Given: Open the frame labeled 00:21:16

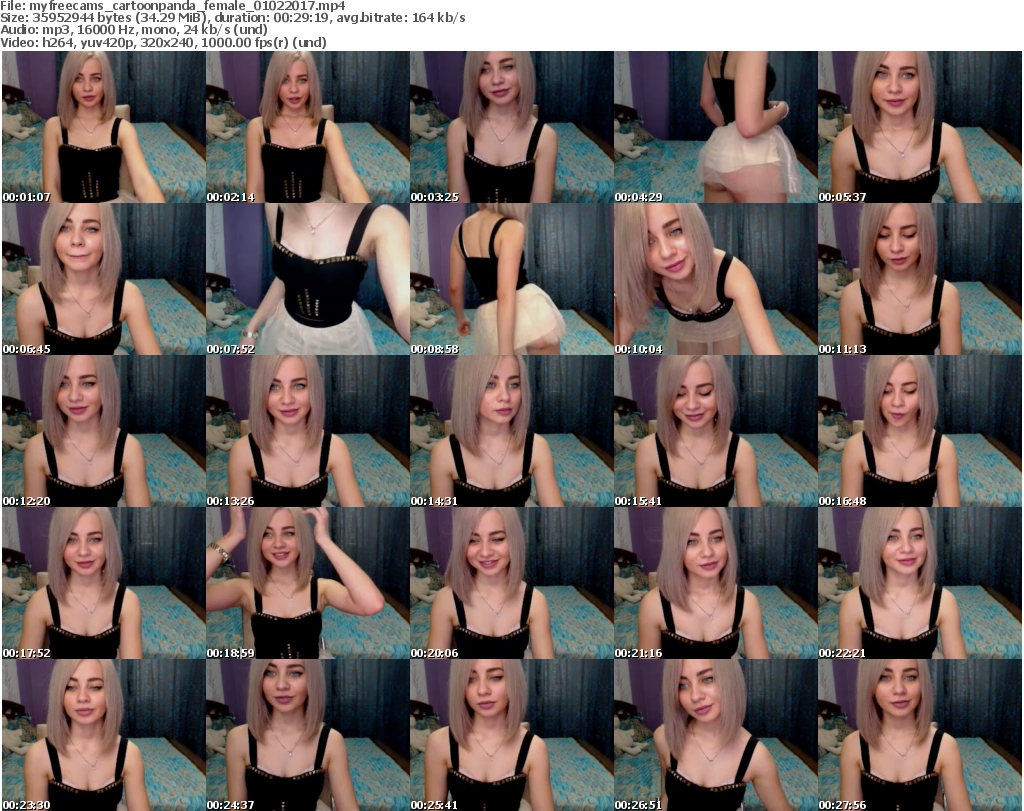Looking at the screenshot, I should (x=716, y=584).
